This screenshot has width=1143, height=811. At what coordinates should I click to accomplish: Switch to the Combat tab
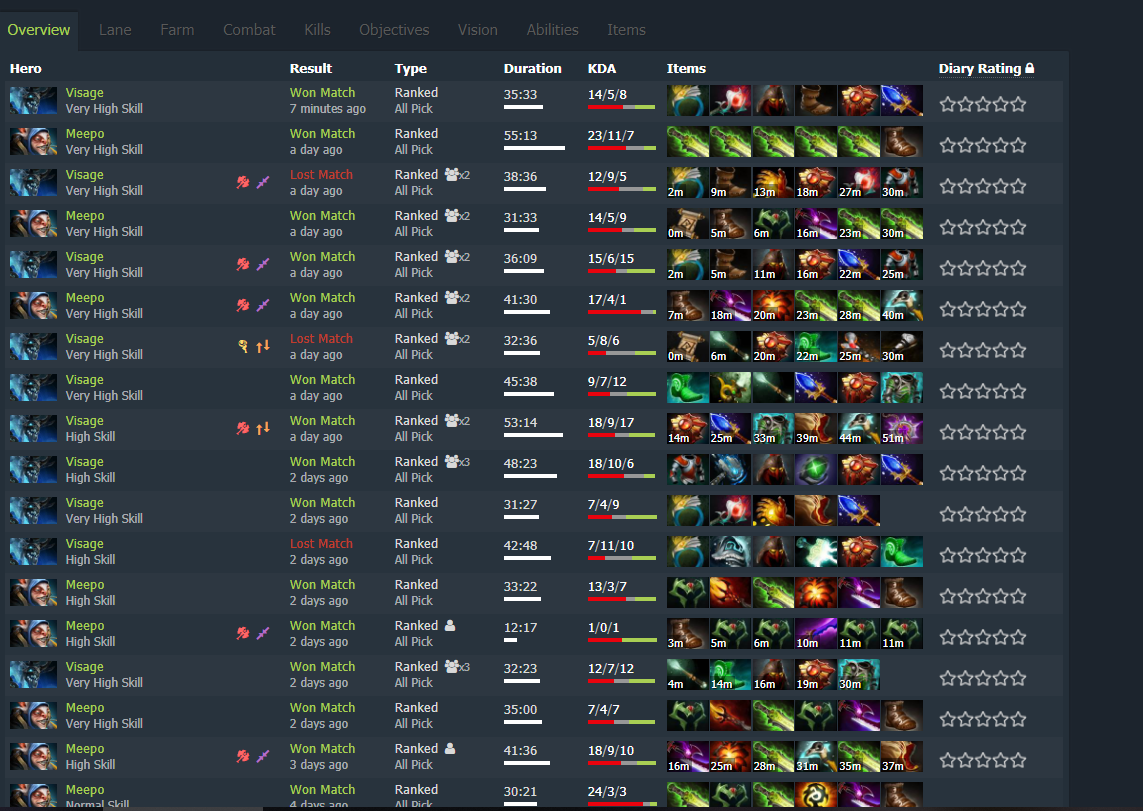(x=249, y=30)
